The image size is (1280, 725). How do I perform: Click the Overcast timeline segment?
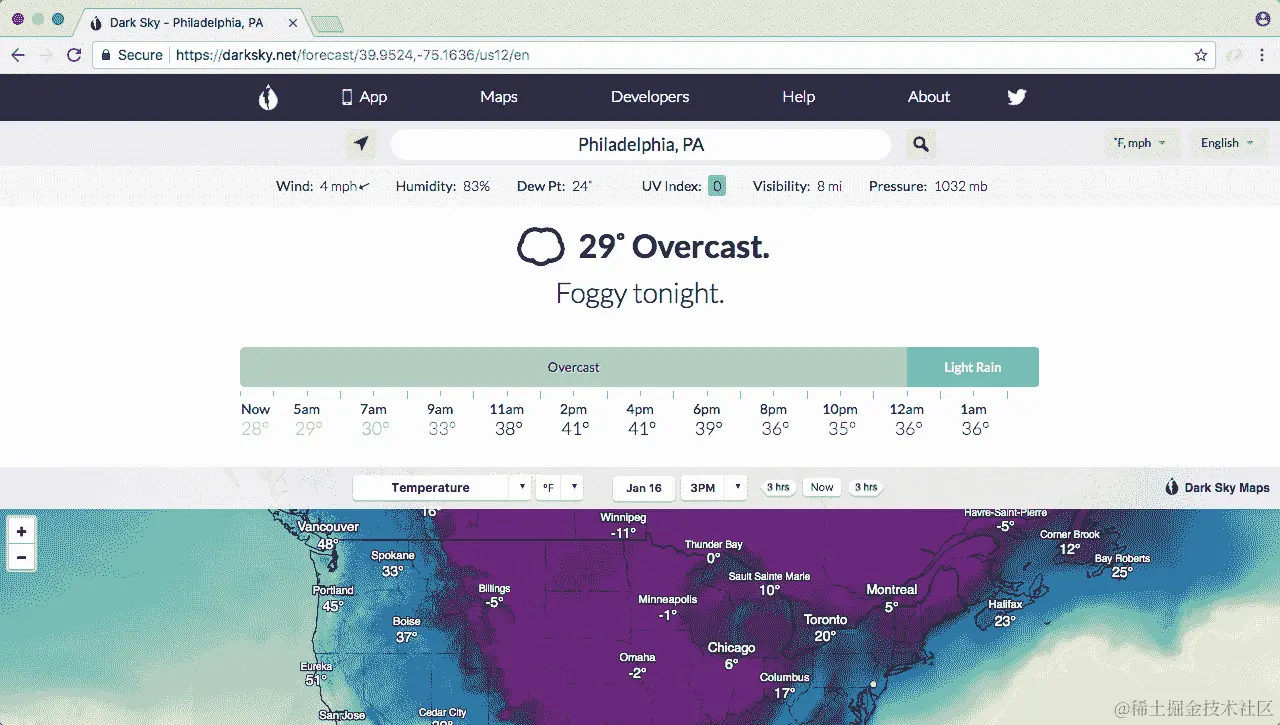[573, 367]
